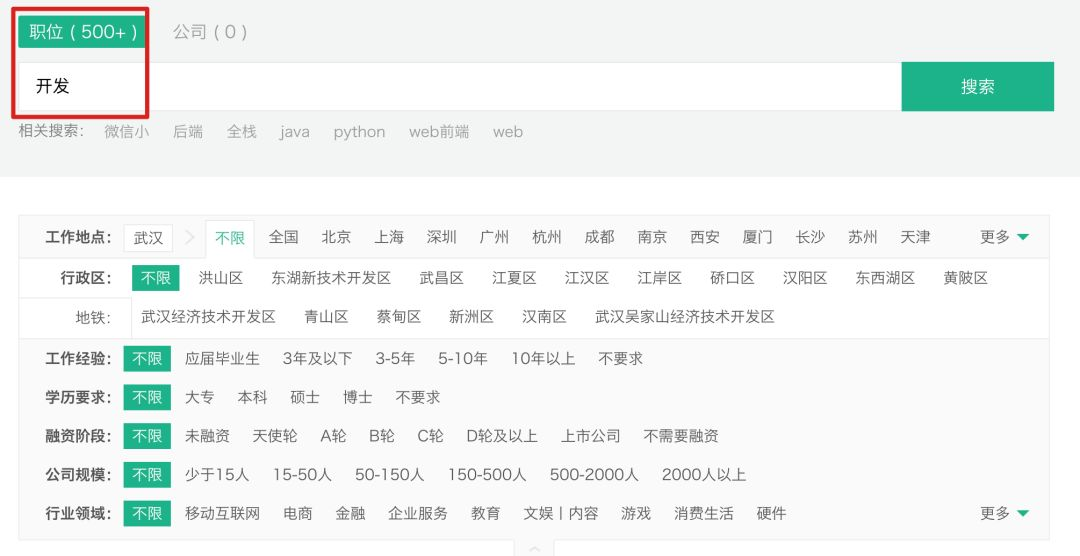
Task: Select 深圳 as work location
Action: (x=442, y=237)
